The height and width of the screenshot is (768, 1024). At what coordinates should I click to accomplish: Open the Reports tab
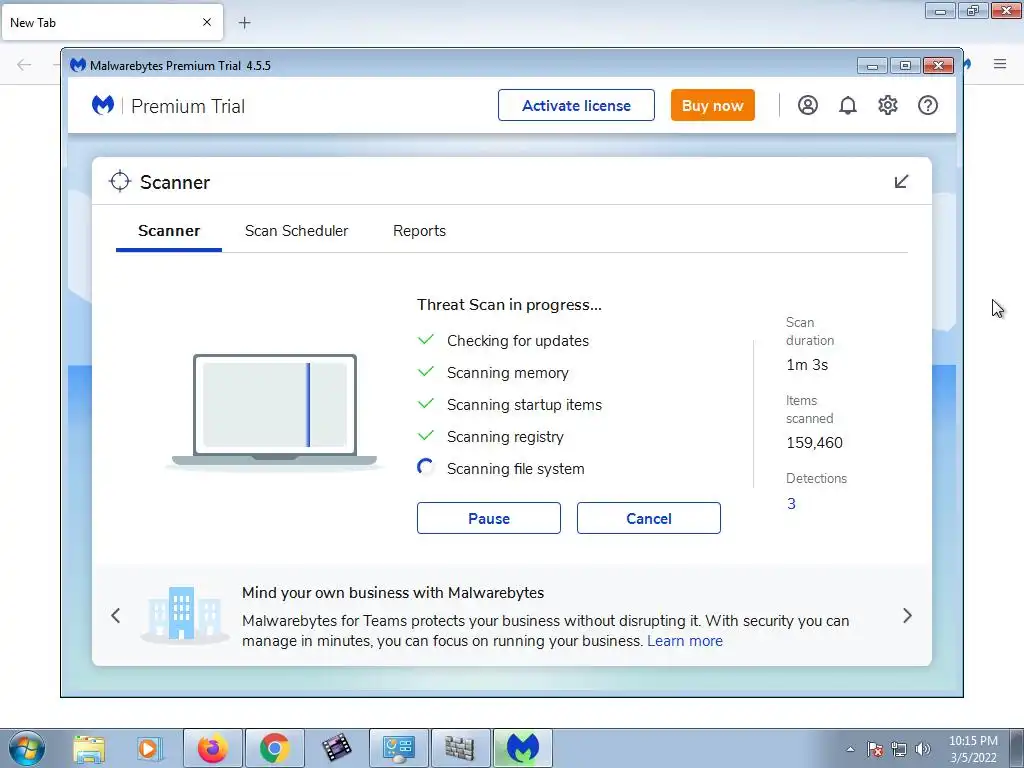coord(419,231)
